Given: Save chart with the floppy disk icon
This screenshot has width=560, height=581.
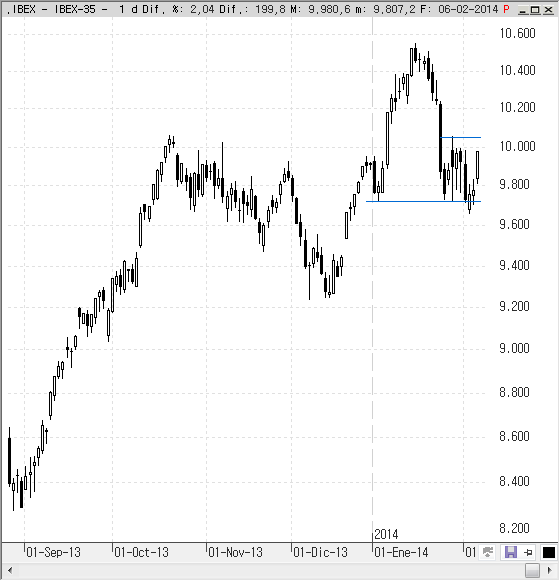Looking at the screenshot, I should coord(510,552).
